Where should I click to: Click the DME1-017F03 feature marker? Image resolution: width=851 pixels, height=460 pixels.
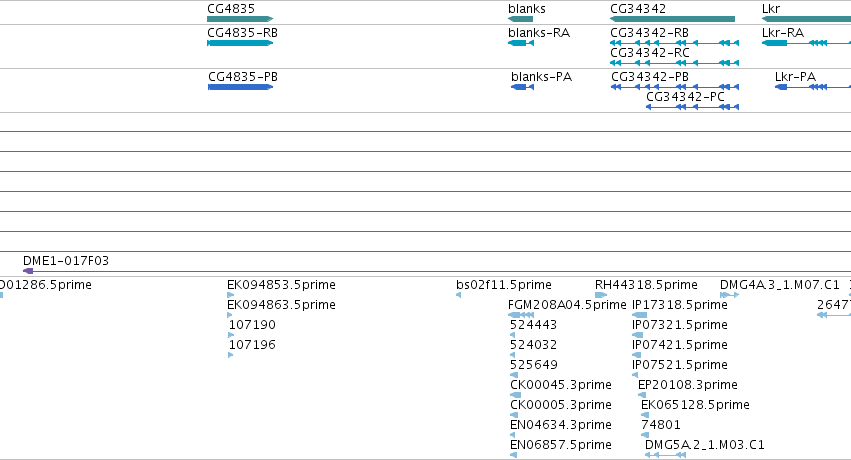click(28, 271)
